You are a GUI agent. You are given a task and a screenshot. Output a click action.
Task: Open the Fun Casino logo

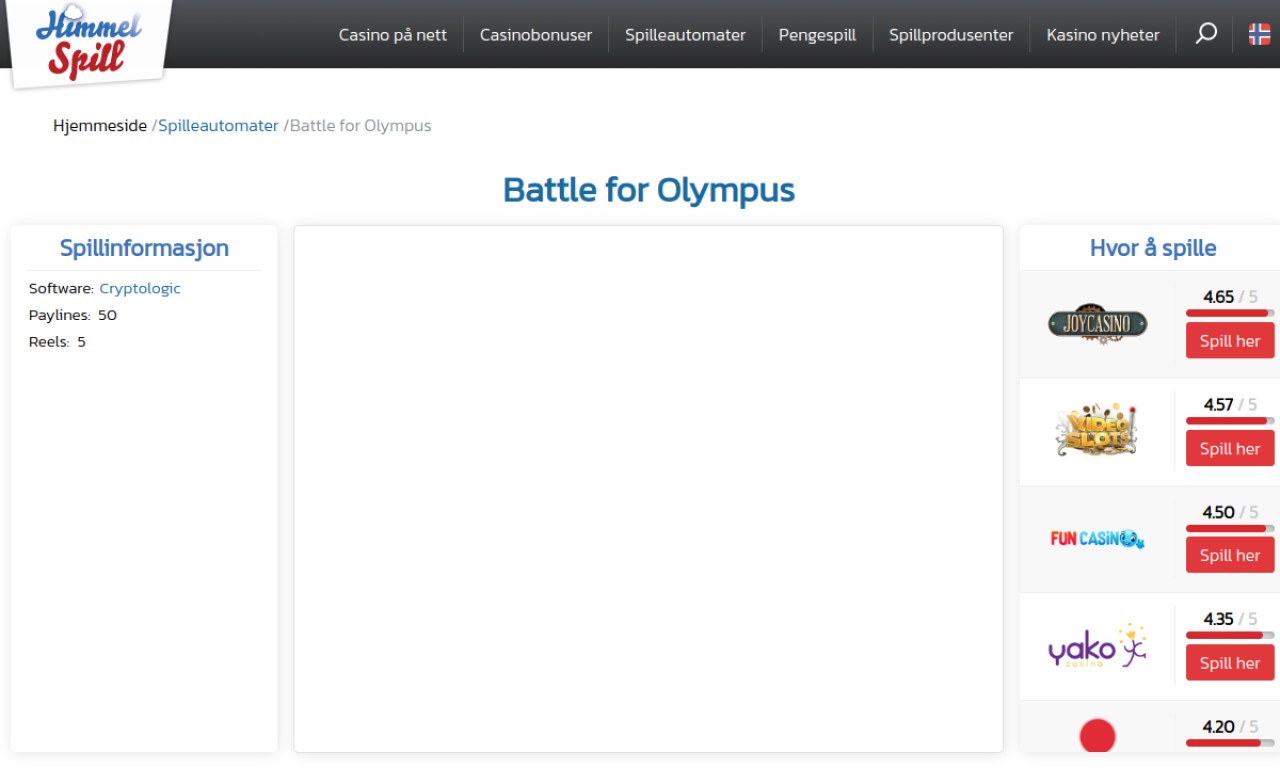(1097, 539)
